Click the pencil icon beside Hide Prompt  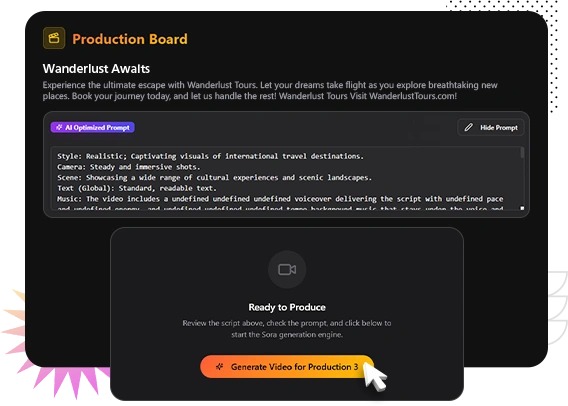coord(469,127)
